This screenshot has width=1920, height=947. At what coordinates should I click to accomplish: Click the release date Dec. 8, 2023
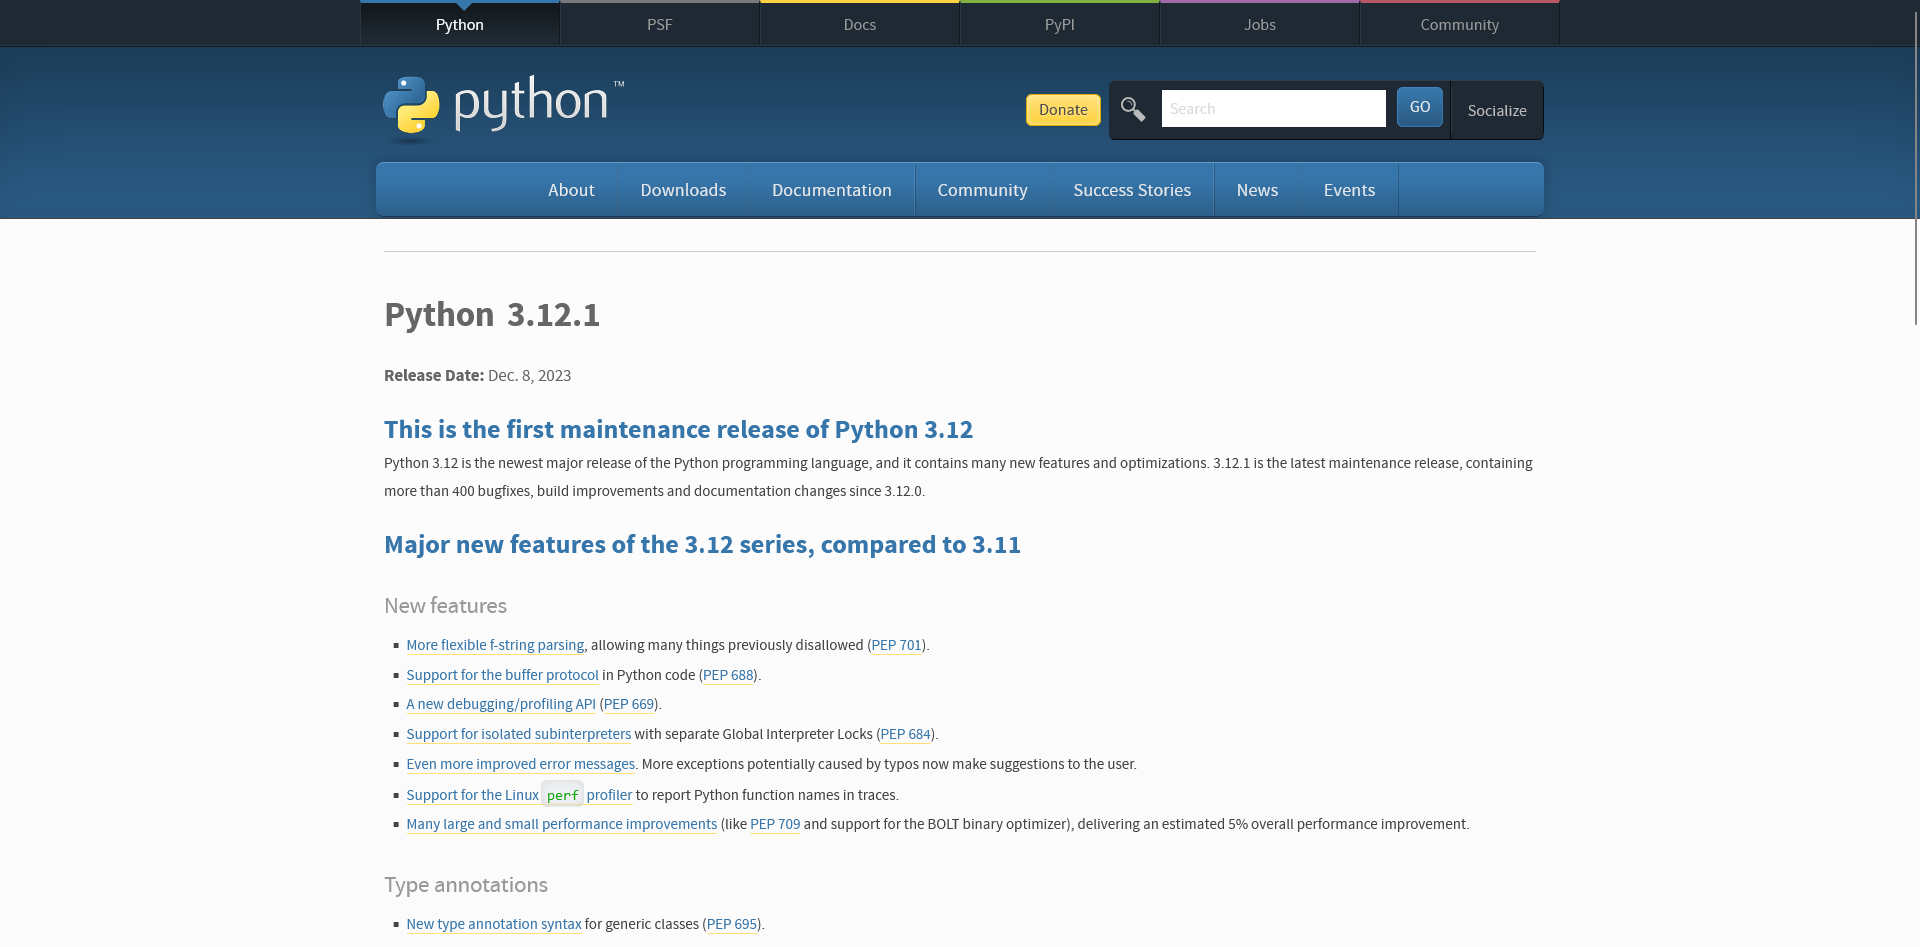click(529, 376)
